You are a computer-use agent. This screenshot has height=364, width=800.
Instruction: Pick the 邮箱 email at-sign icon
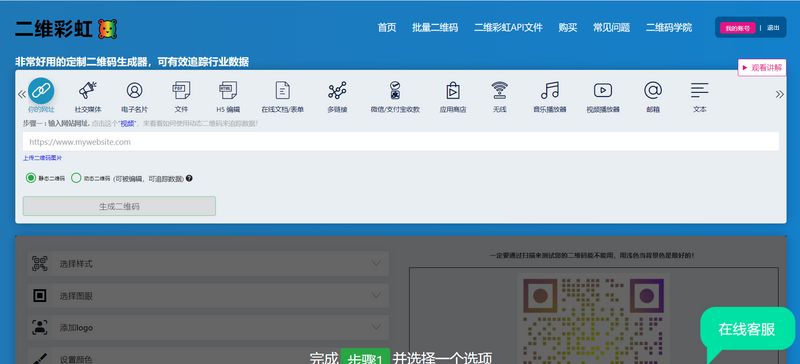point(653,90)
